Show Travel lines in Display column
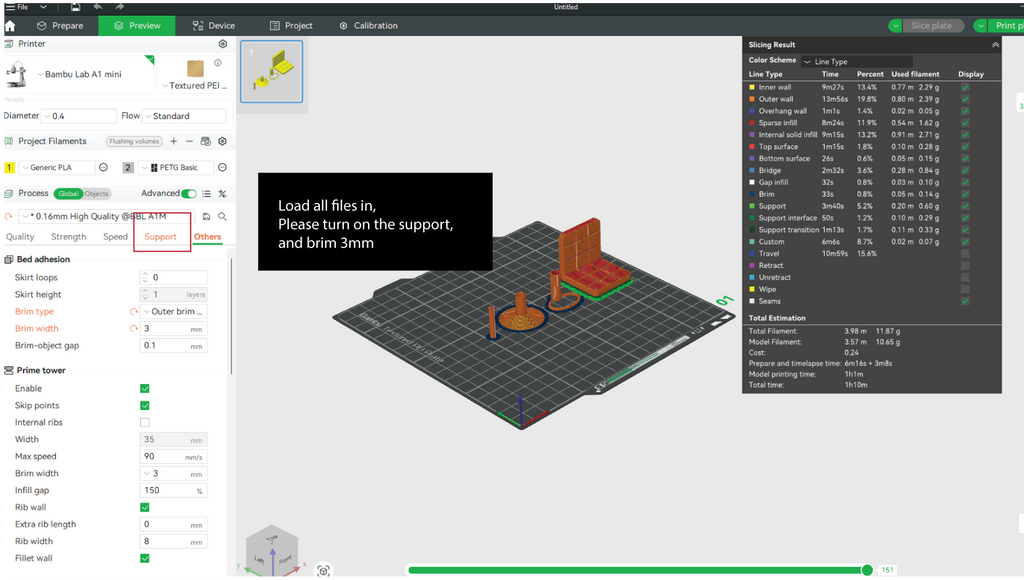The height and width of the screenshot is (580, 1024). click(965, 253)
